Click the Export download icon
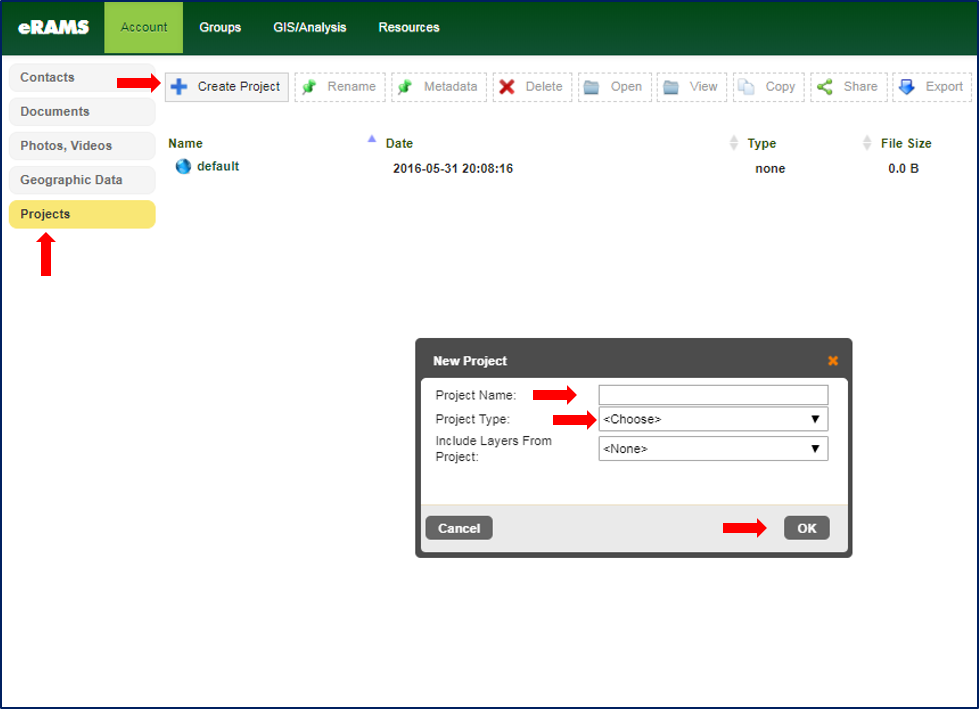This screenshot has width=979, height=709. point(908,87)
